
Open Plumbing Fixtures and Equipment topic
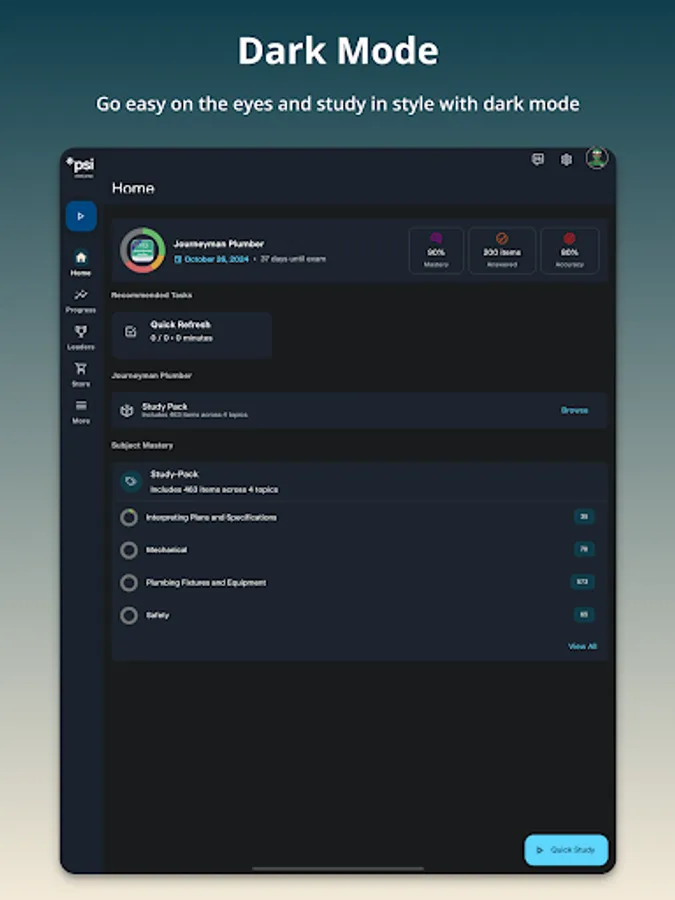click(359, 583)
